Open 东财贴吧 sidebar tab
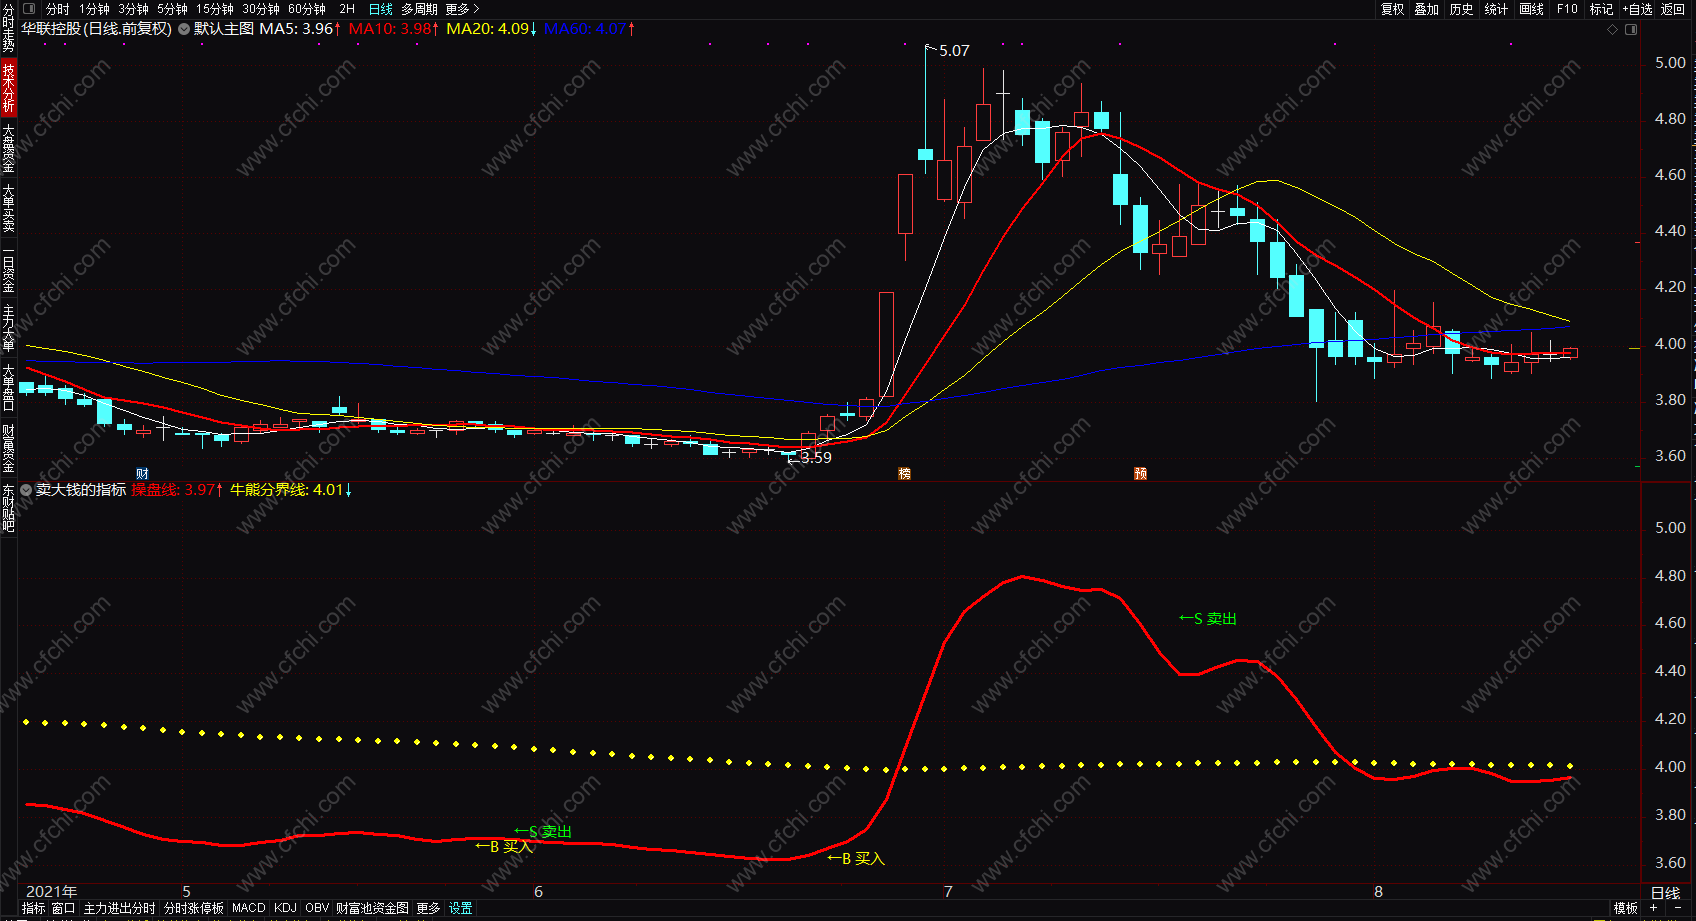The height and width of the screenshot is (921, 1696). [8, 508]
